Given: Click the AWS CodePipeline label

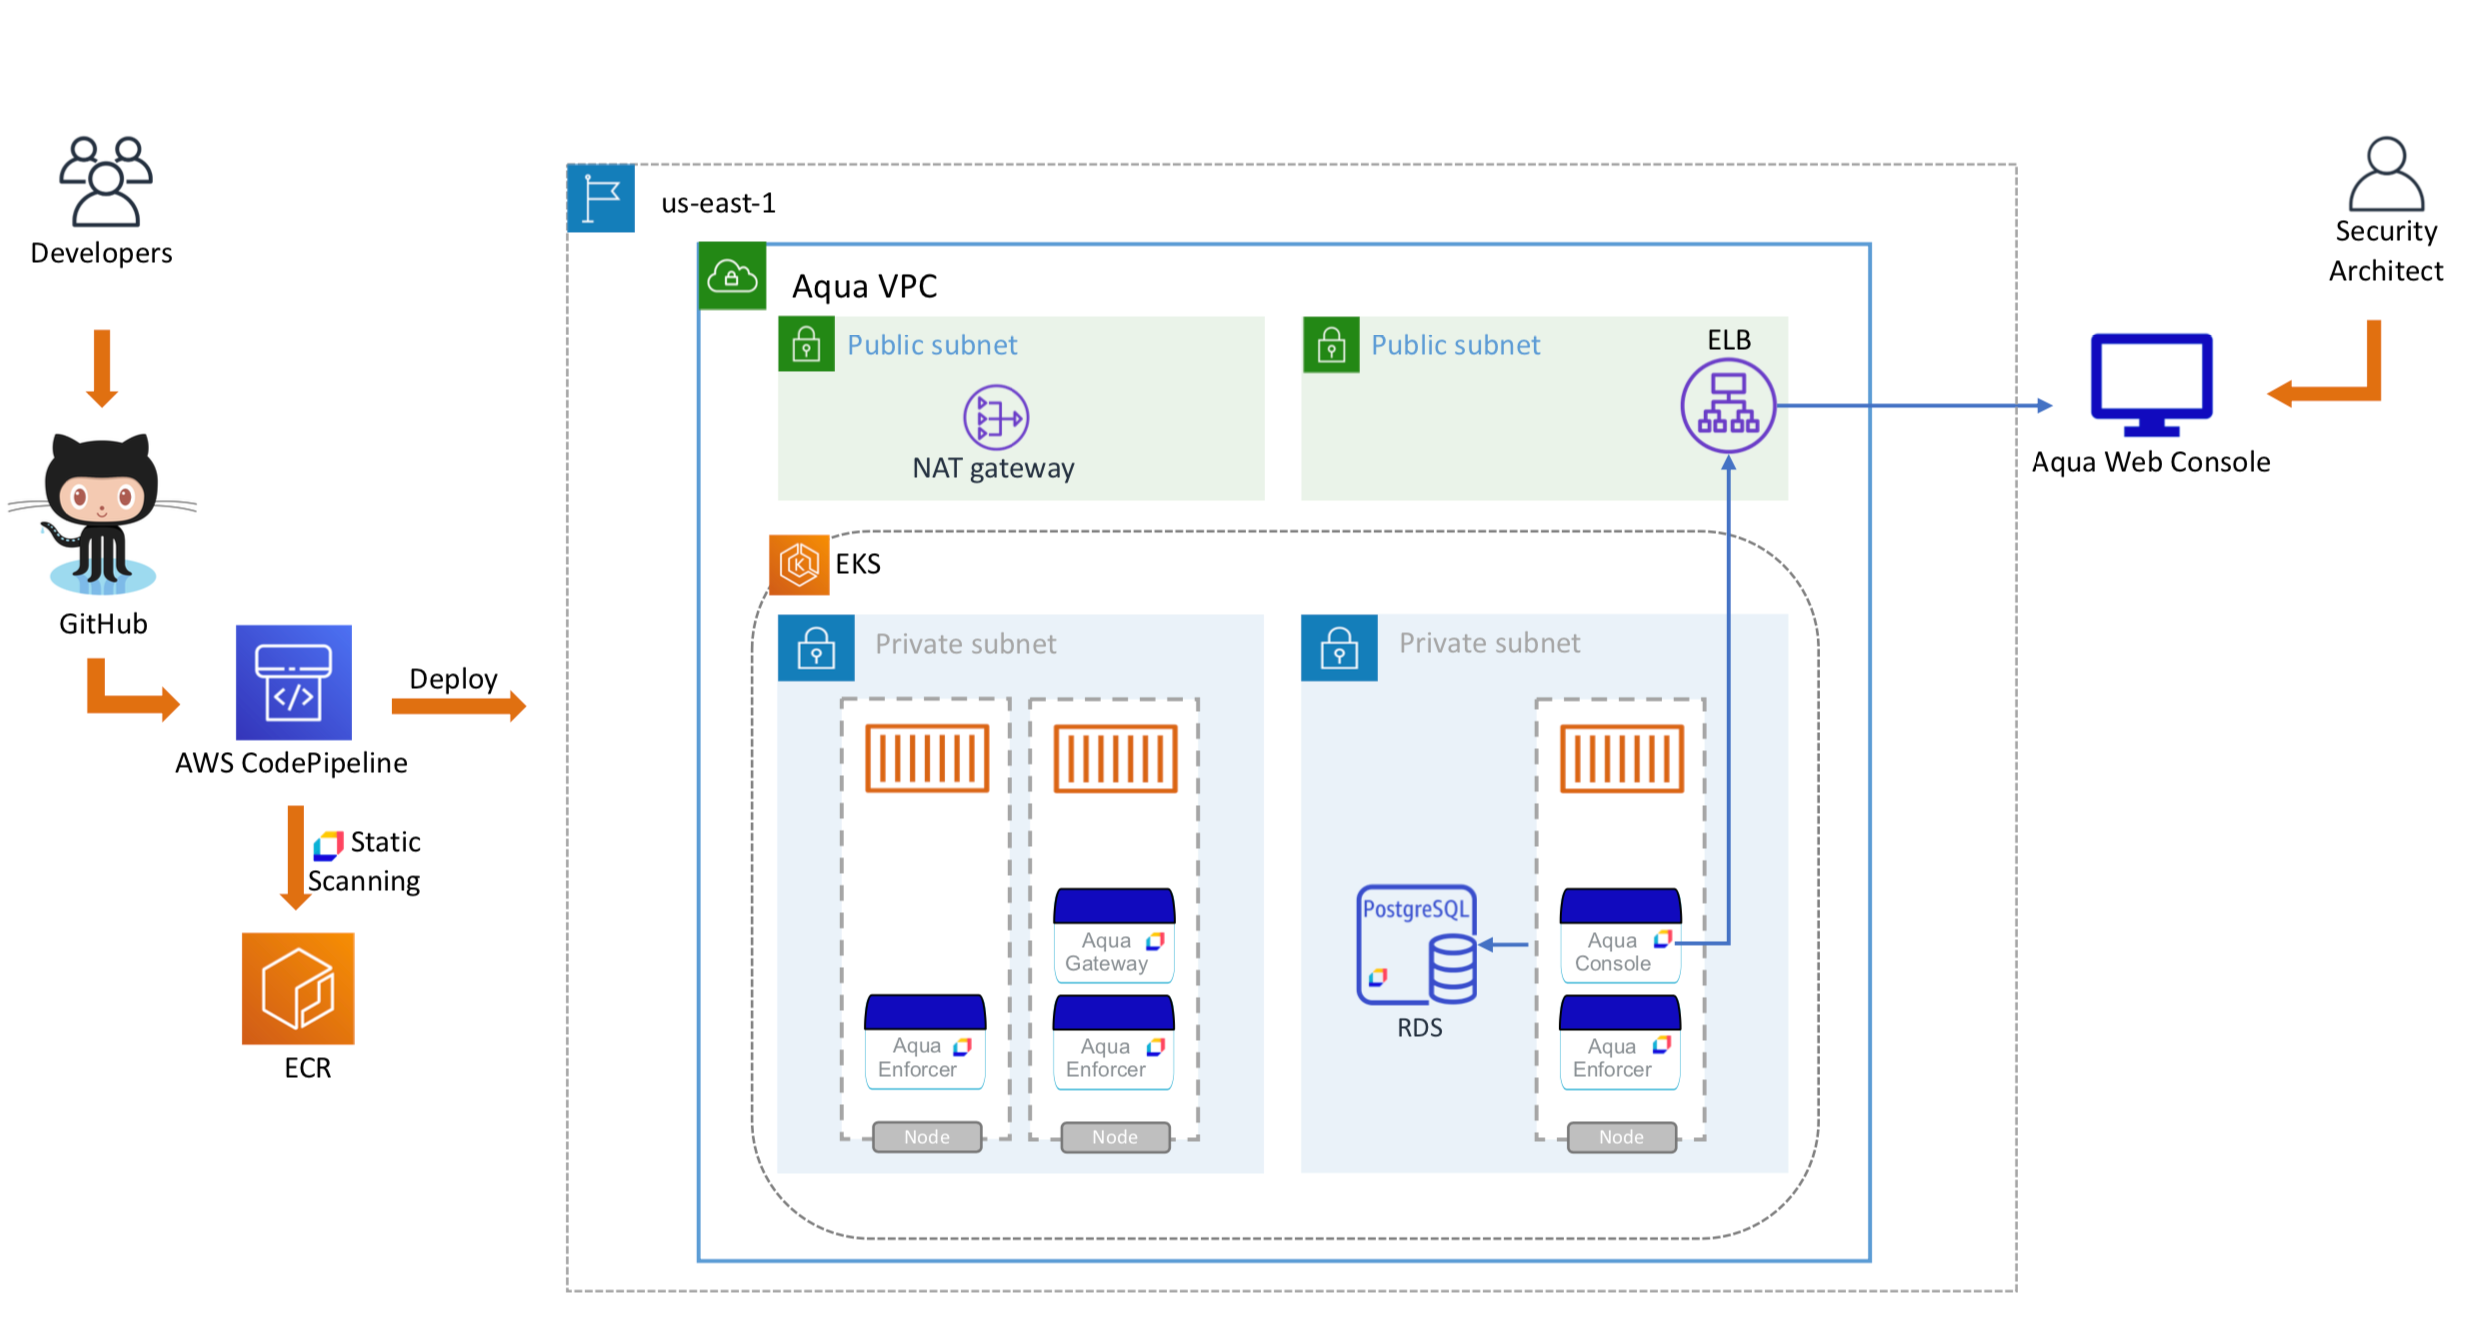Looking at the screenshot, I should [x=291, y=763].
